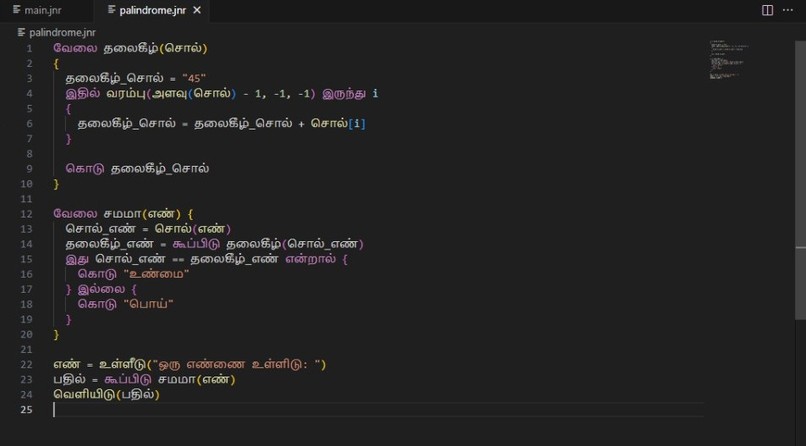Click line number 22 in the gutter
The image size is (806, 446).
pyautogui.click(x=26, y=364)
